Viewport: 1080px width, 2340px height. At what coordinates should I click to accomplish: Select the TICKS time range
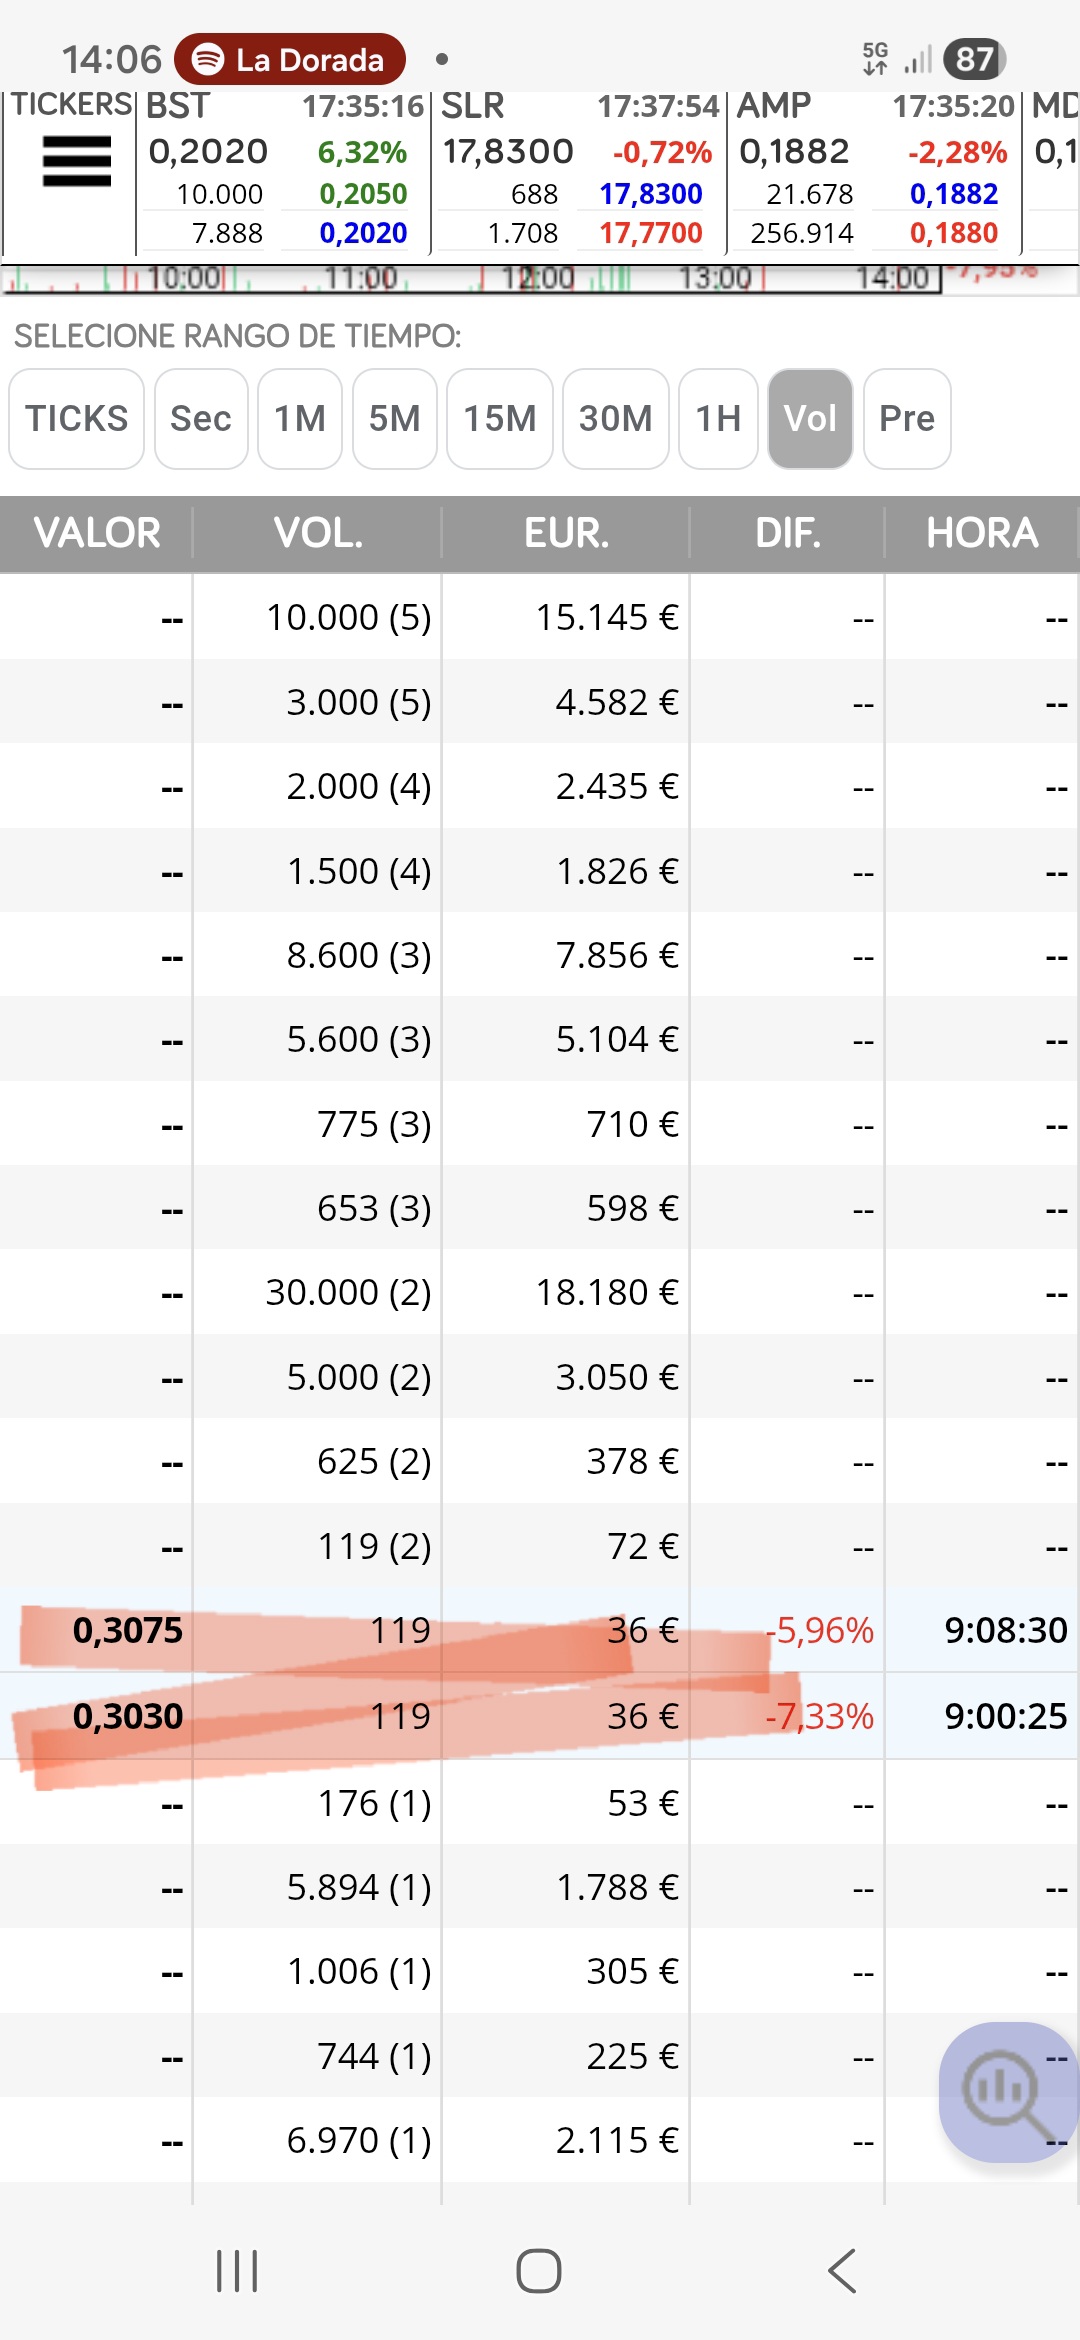pos(77,419)
